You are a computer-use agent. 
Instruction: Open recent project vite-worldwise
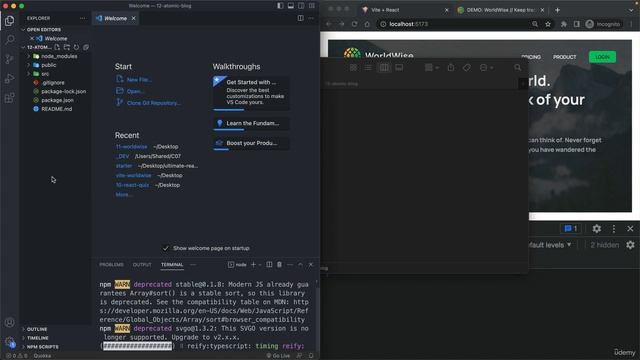pos(133,176)
